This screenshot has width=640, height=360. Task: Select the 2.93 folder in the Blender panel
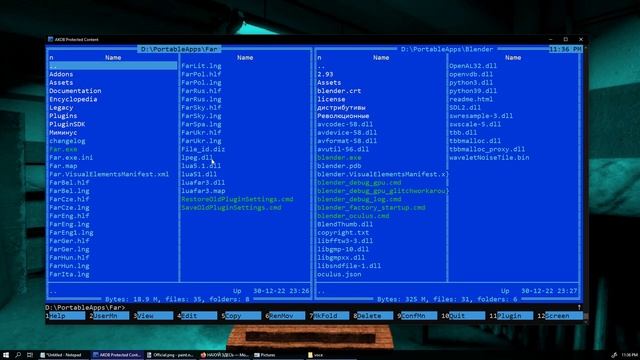[325, 74]
